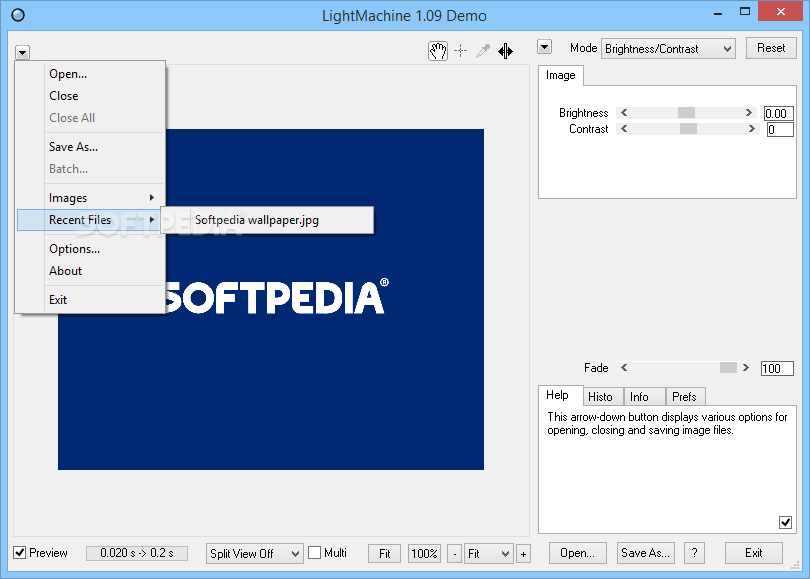
Task: Decrease Fade with the left arrow
Action: pyautogui.click(x=624, y=368)
